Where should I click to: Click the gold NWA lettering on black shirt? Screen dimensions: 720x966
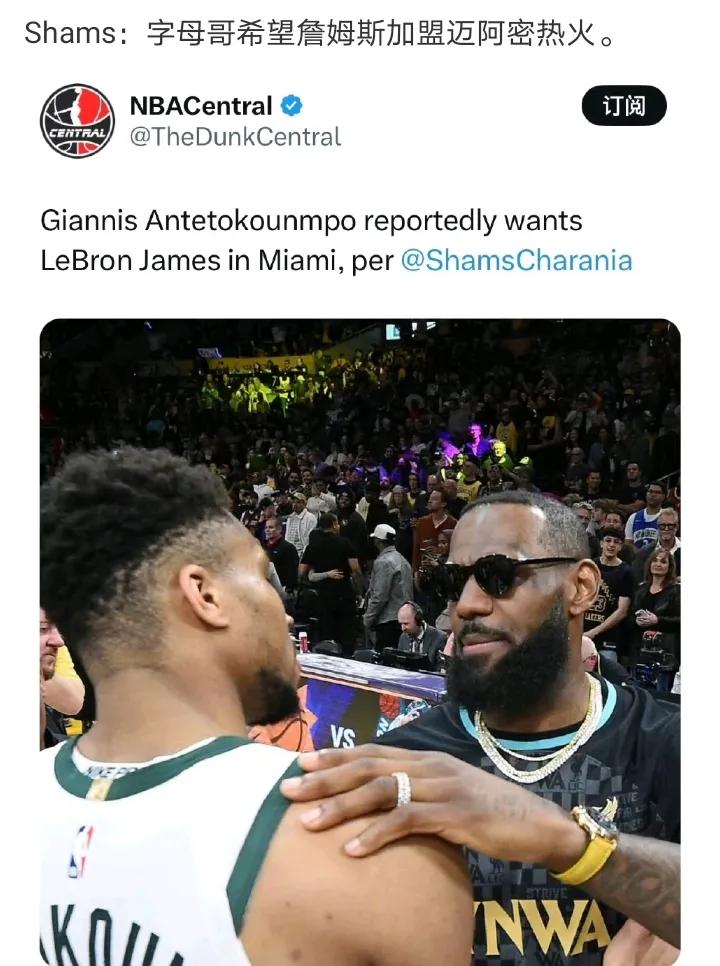coord(540,927)
